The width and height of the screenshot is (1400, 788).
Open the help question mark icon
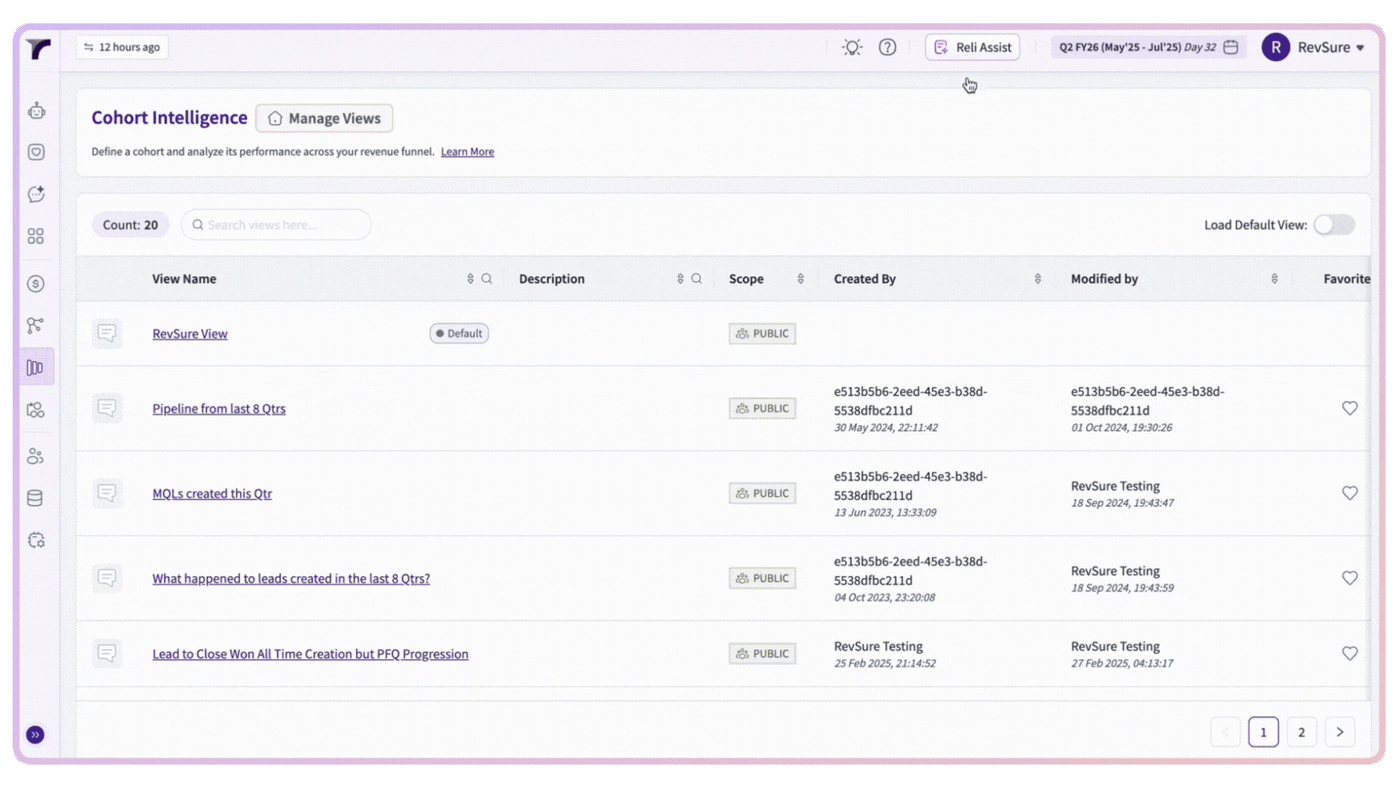point(887,47)
